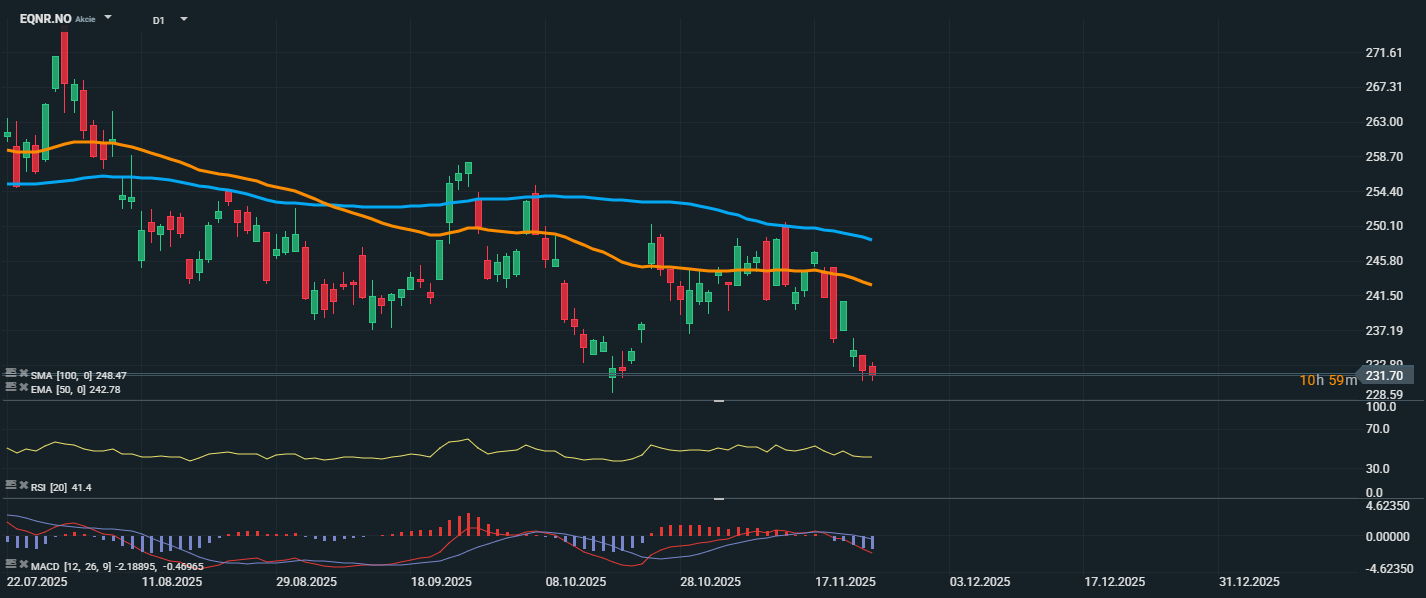Click the current price tag 231.70
1426x598 pixels.
click(1390, 375)
